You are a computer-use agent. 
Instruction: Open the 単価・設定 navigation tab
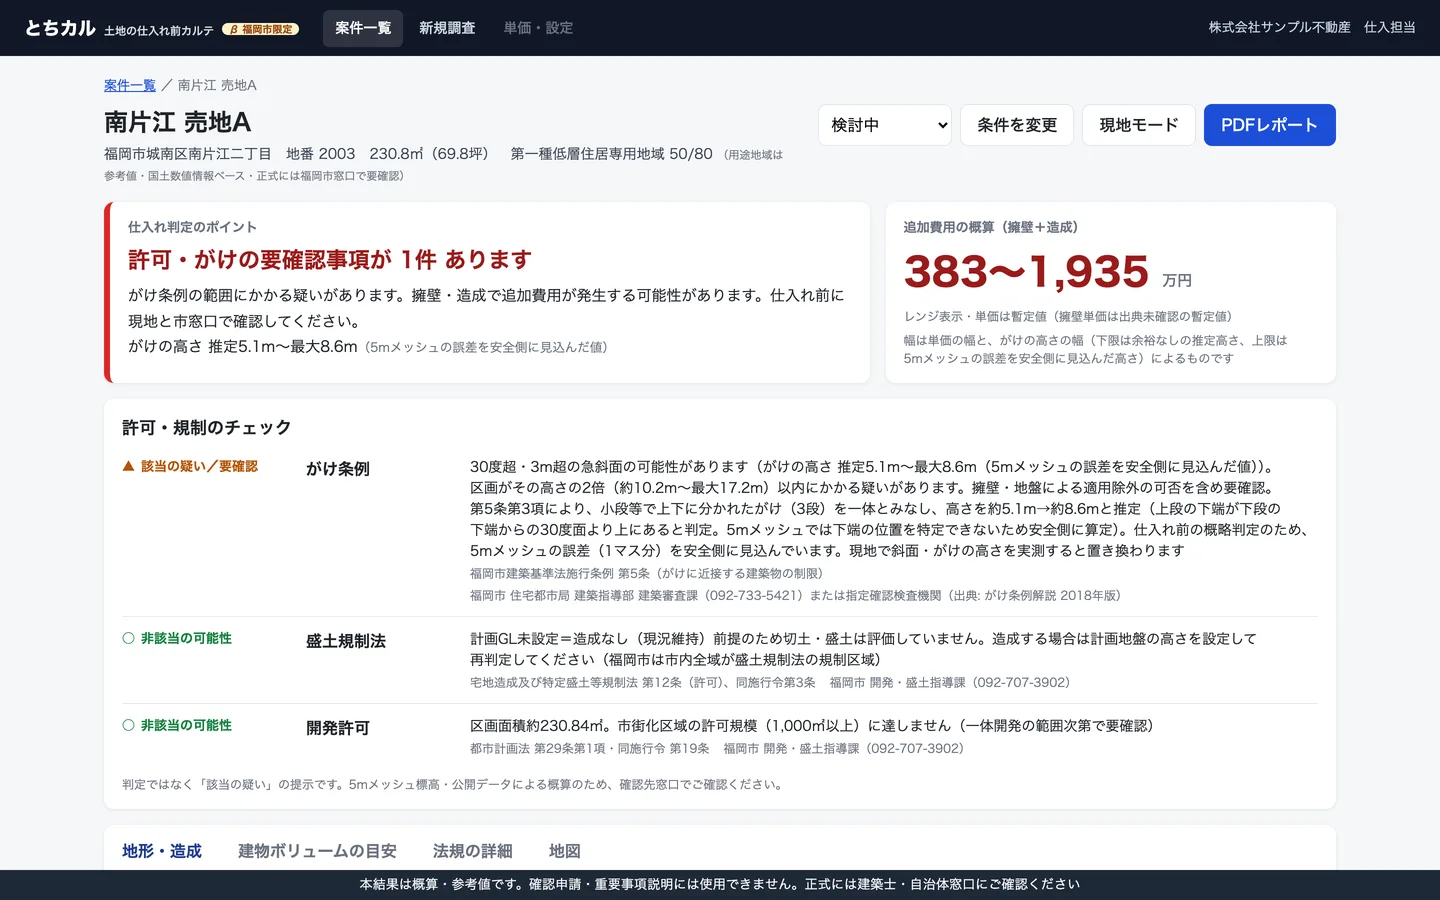538,28
